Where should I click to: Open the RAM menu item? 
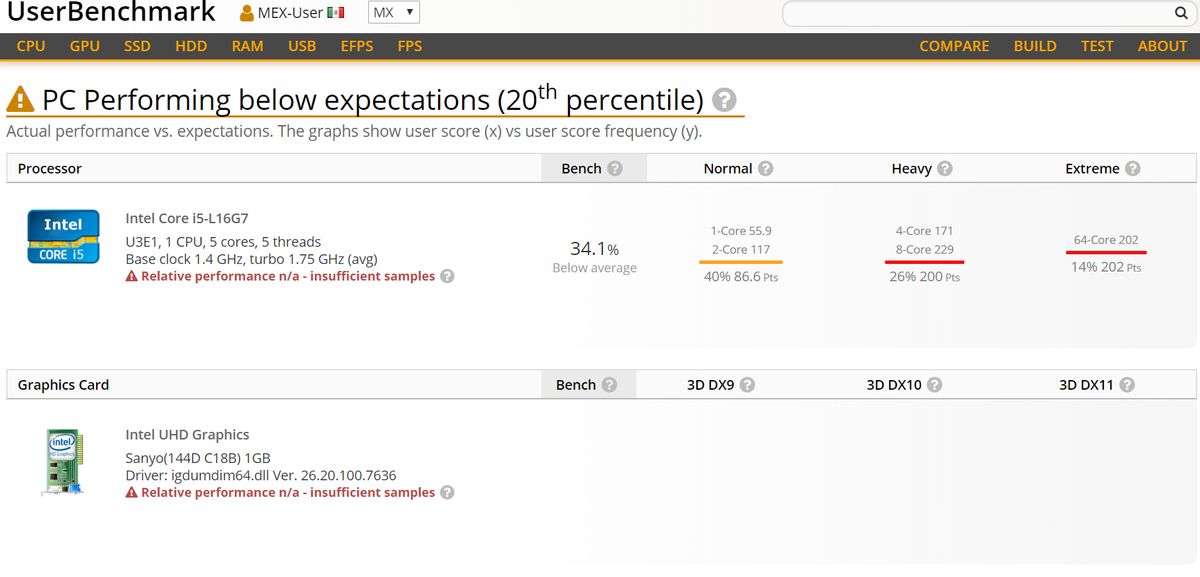click(247, 46)
